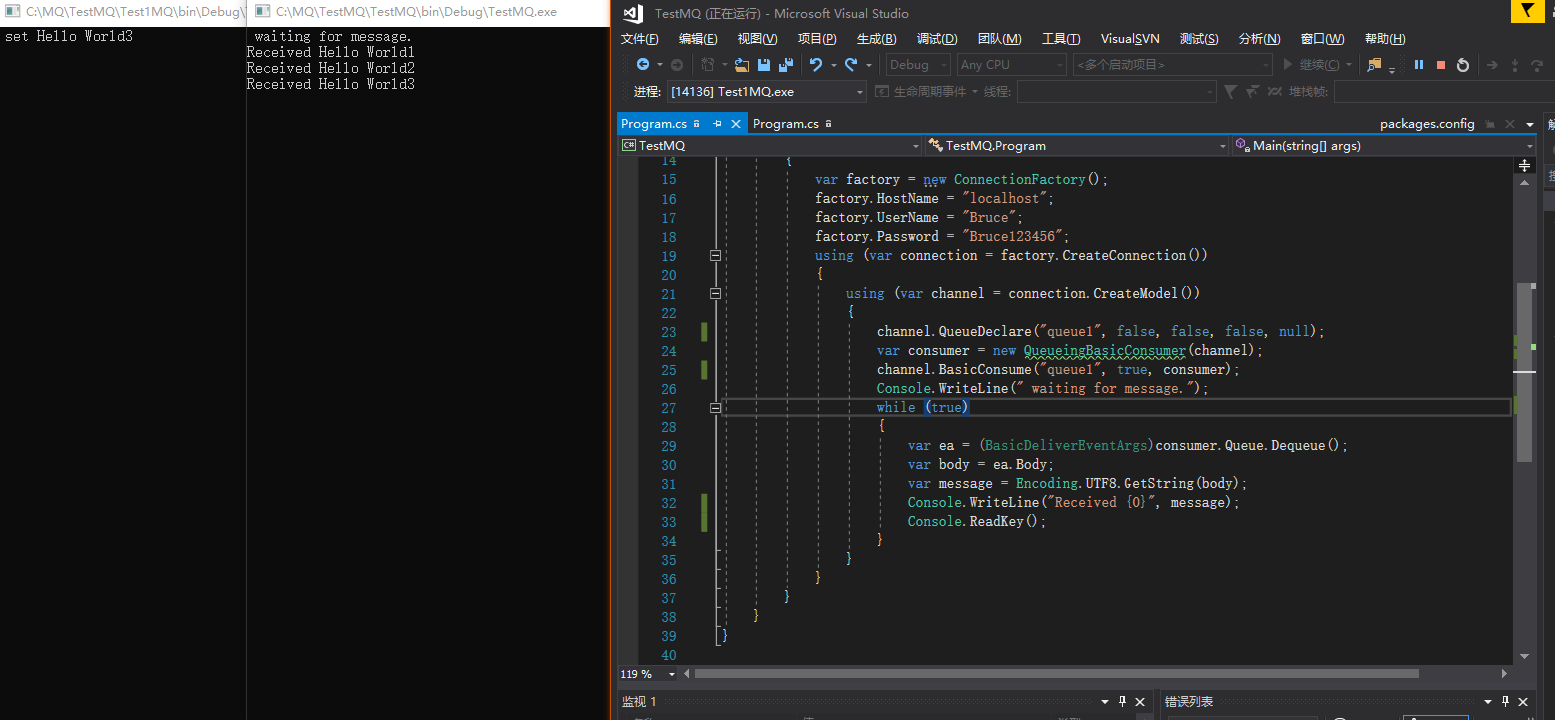Open the TestMQ.Program class dropdown
The height and width of the screenshot is (720, 1555).
(1076, 145)
